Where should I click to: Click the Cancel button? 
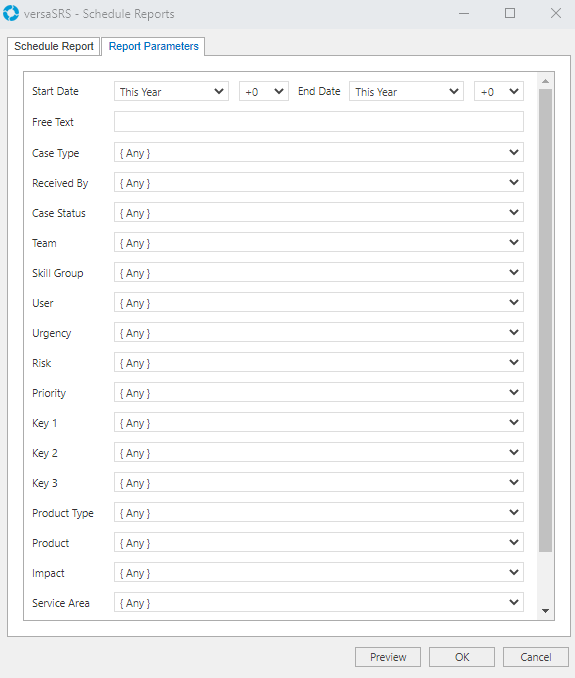[x=536, y=657]
